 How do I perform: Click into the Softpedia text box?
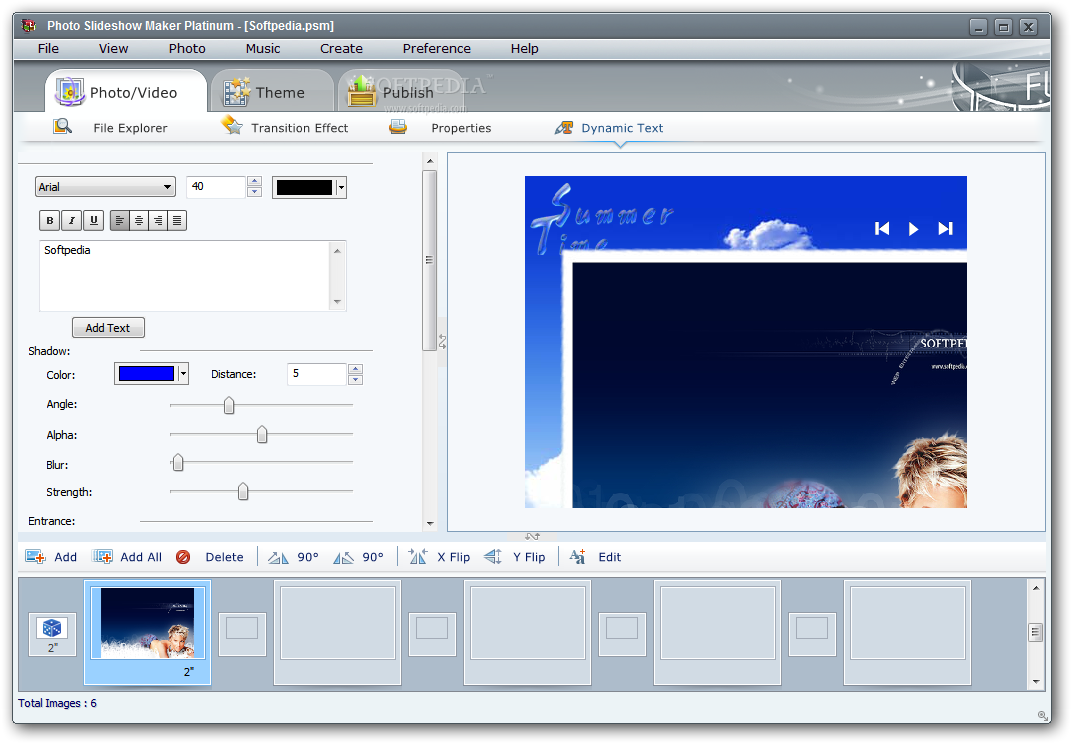coord(185,276)
